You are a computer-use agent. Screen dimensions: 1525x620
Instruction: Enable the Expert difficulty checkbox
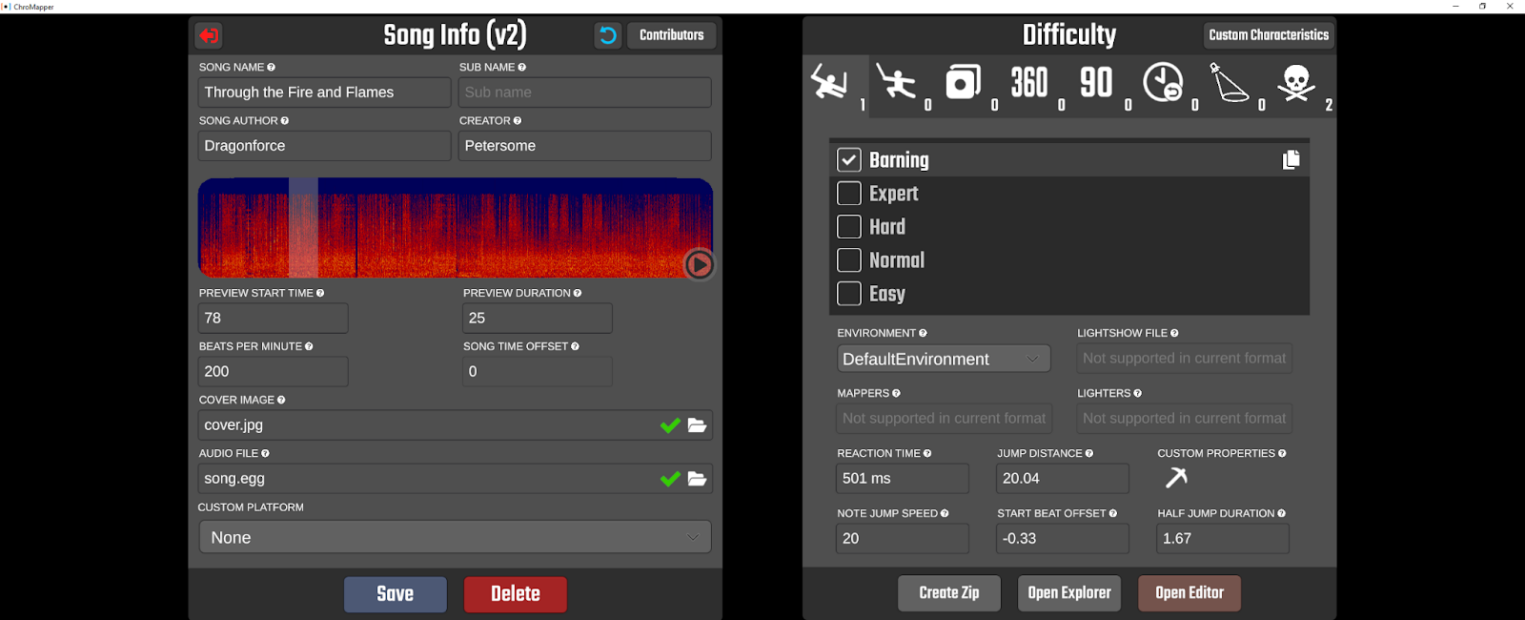point(849,194)
